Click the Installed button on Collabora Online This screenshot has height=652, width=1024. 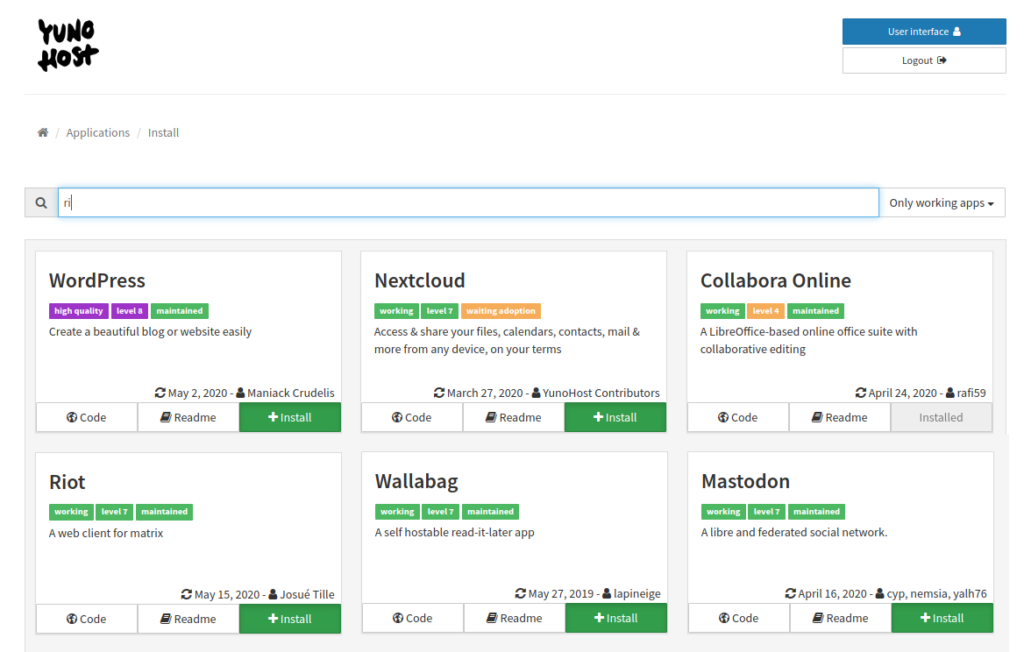point(941,418)
